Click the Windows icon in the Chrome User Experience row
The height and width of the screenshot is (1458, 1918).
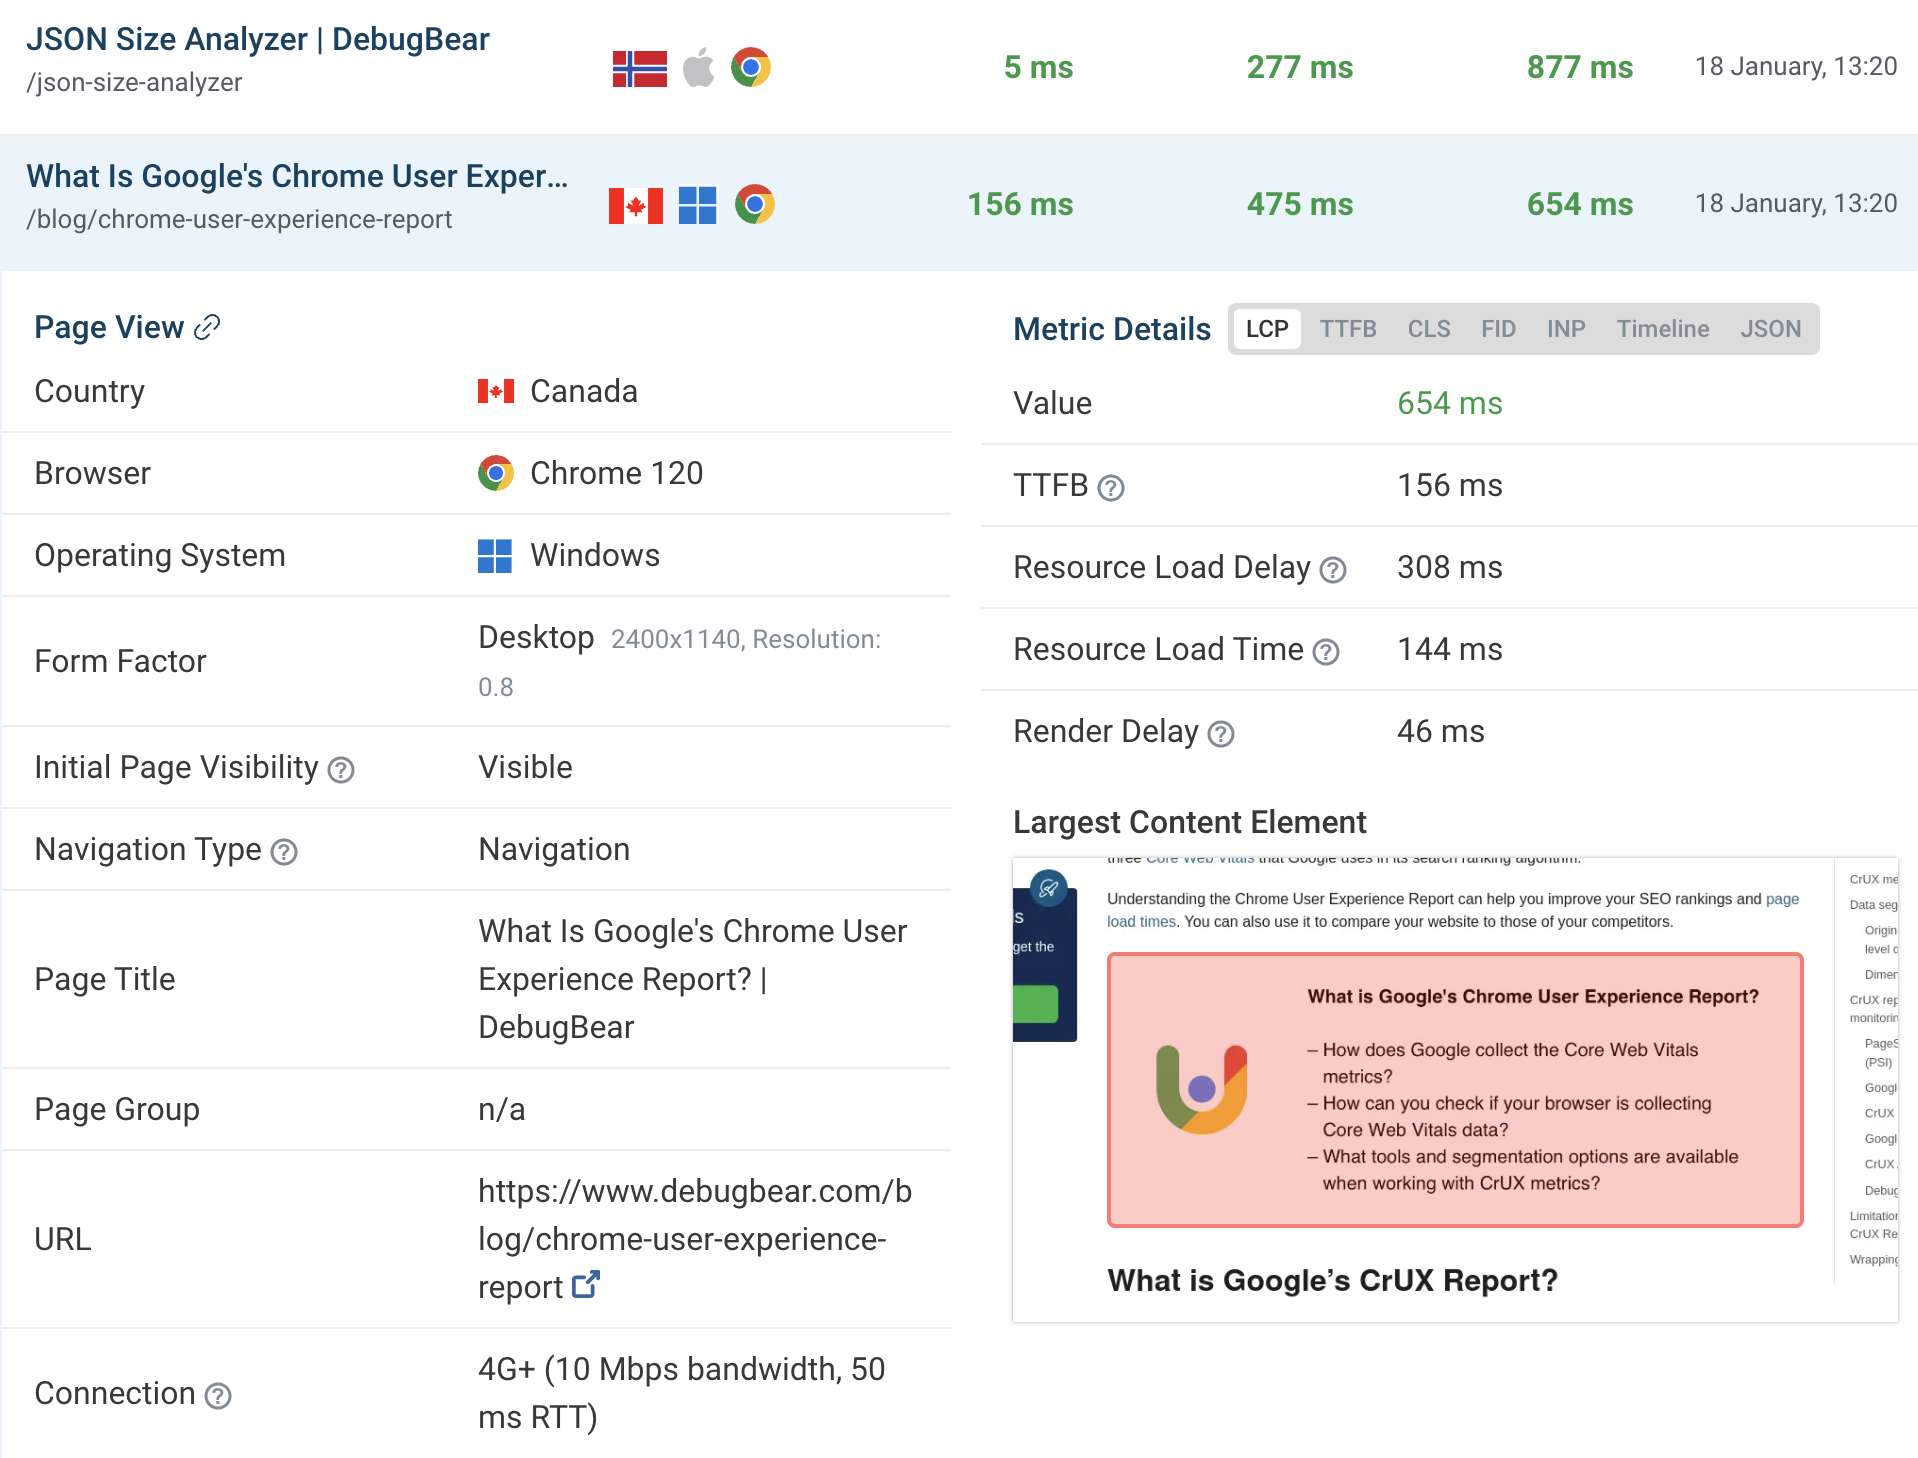tap(698, 205)
